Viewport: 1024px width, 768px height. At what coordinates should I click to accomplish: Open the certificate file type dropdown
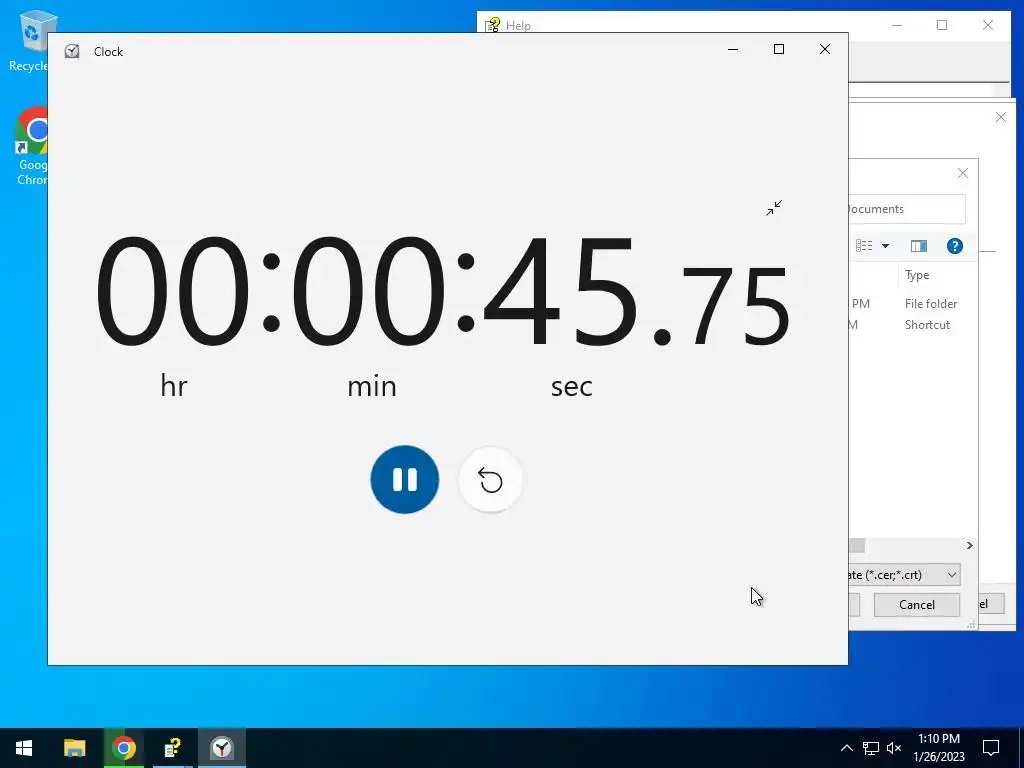click(x=904, y=575)
